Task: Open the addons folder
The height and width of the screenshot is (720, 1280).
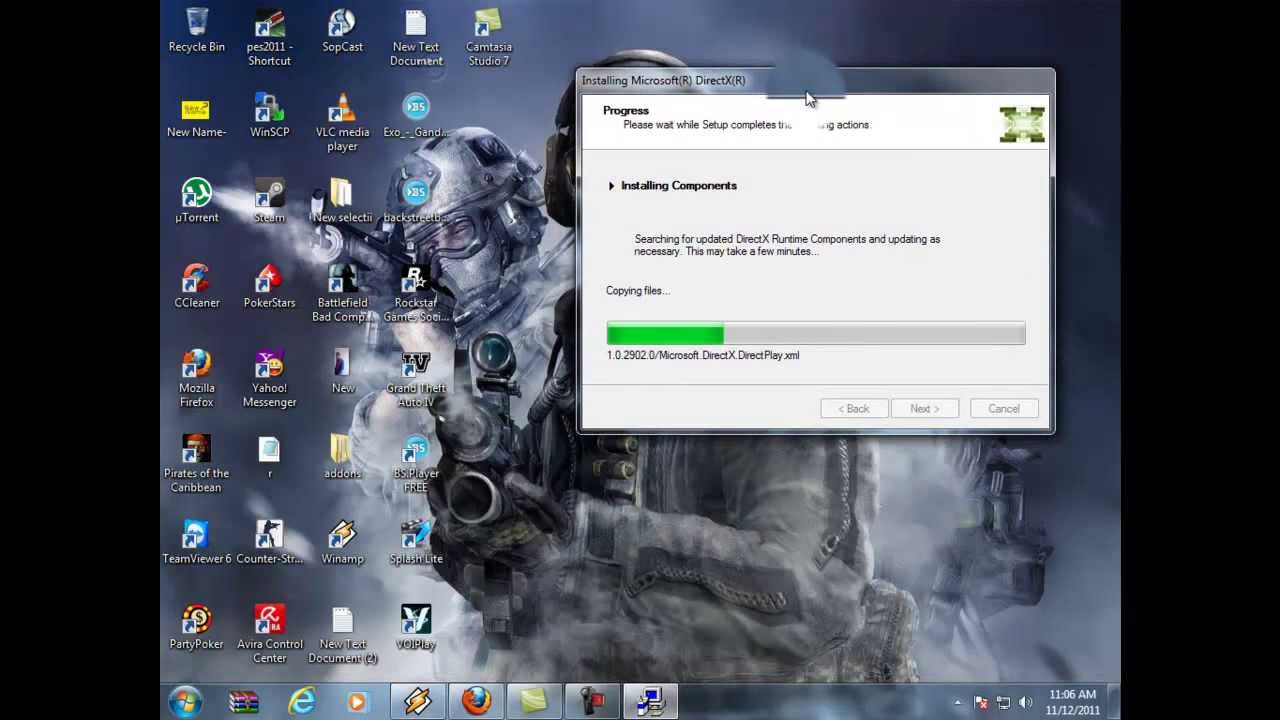Action: [342, 458]
